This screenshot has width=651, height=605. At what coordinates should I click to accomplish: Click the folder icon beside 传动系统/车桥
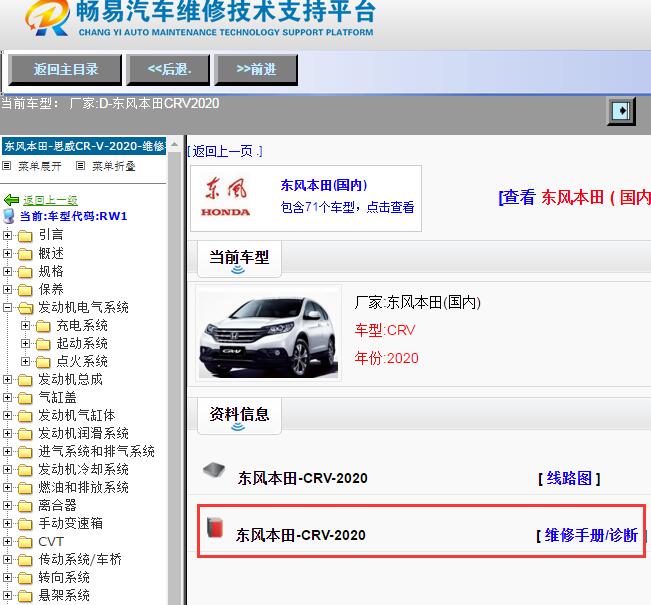[25, 560]
